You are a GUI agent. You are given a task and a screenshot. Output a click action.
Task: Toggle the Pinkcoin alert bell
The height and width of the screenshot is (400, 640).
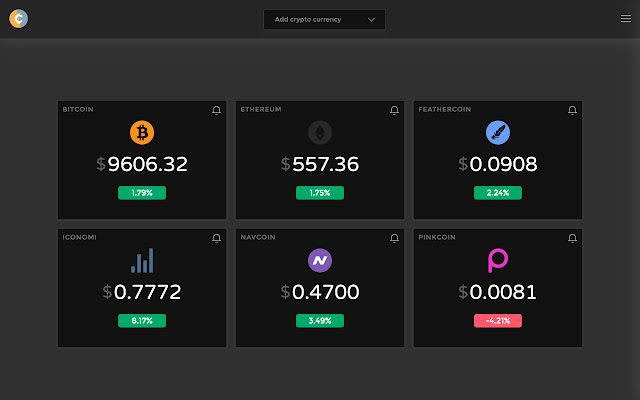[x=572, y=238]
